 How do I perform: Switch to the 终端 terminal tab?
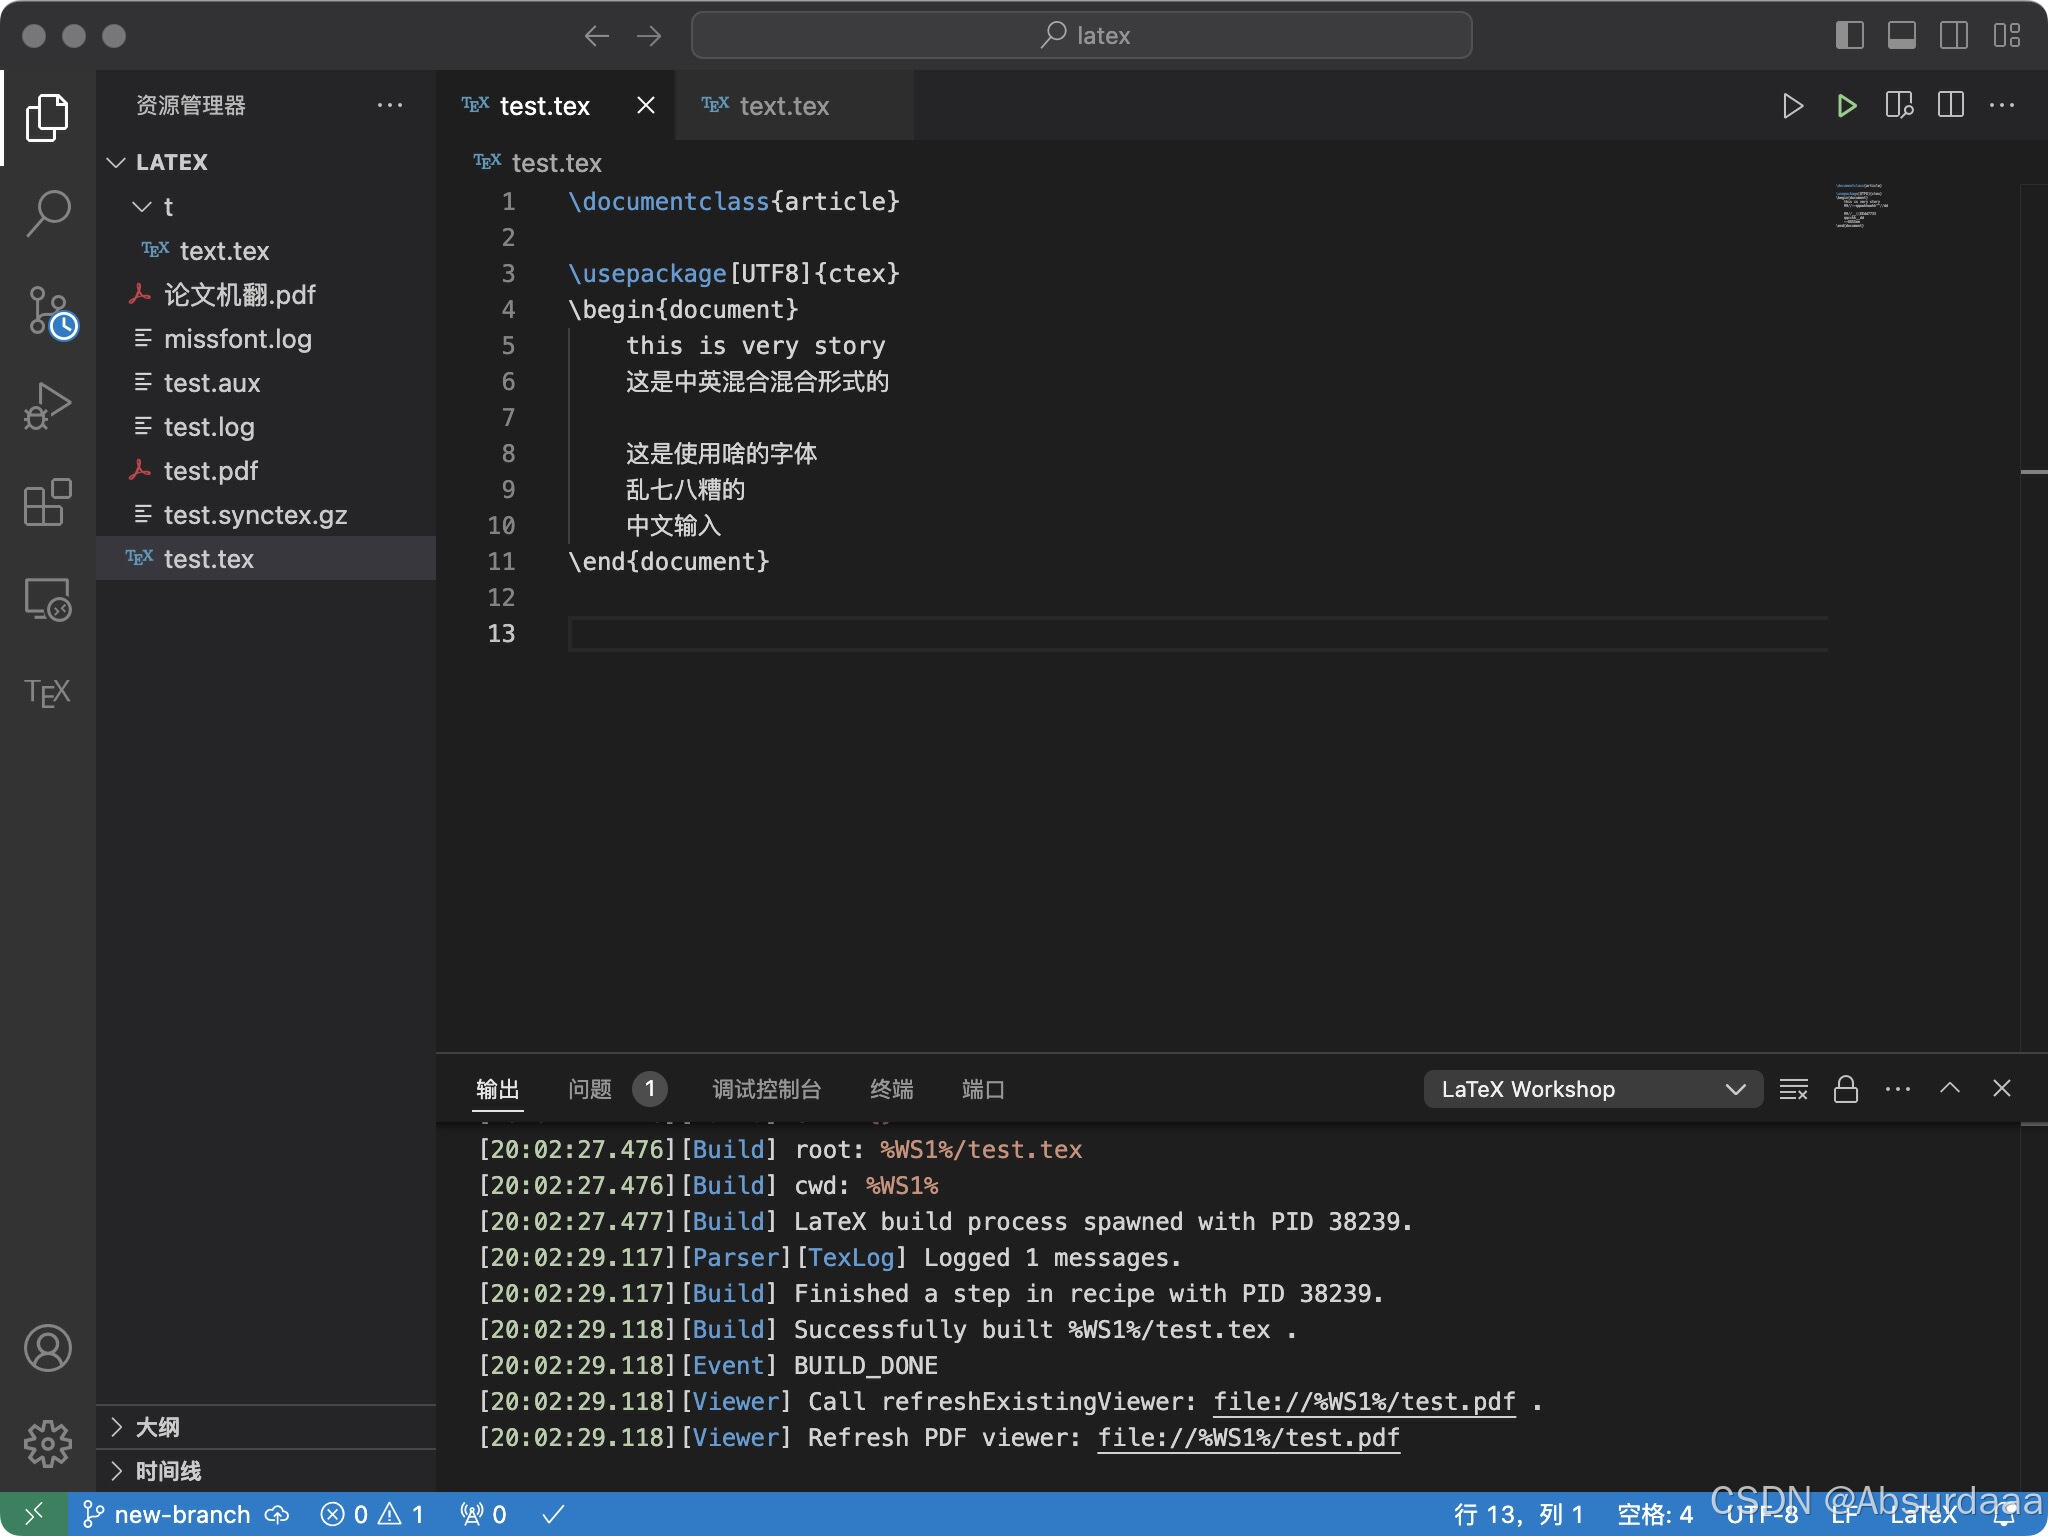(892, 1089)
